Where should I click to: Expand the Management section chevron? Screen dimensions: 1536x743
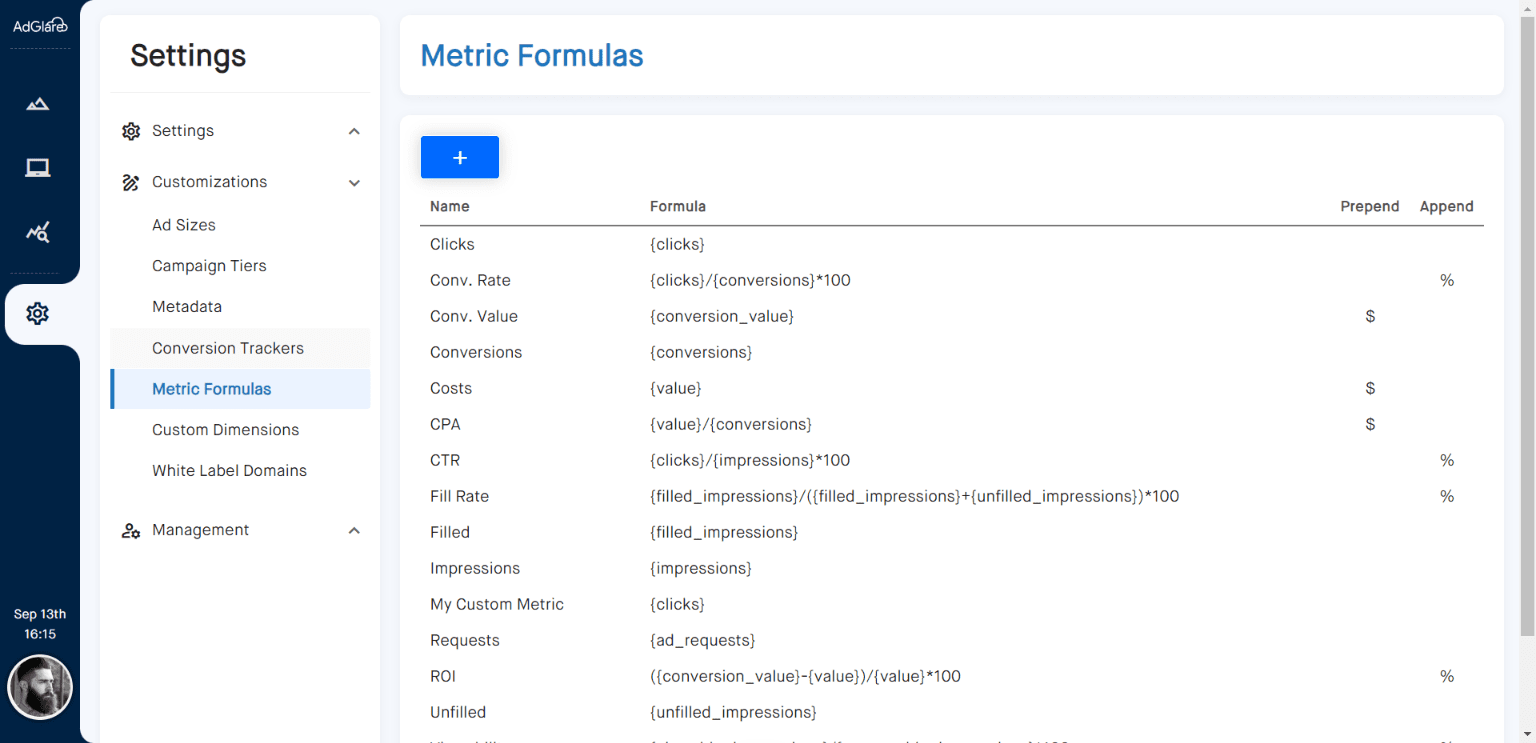coord(354,530)
